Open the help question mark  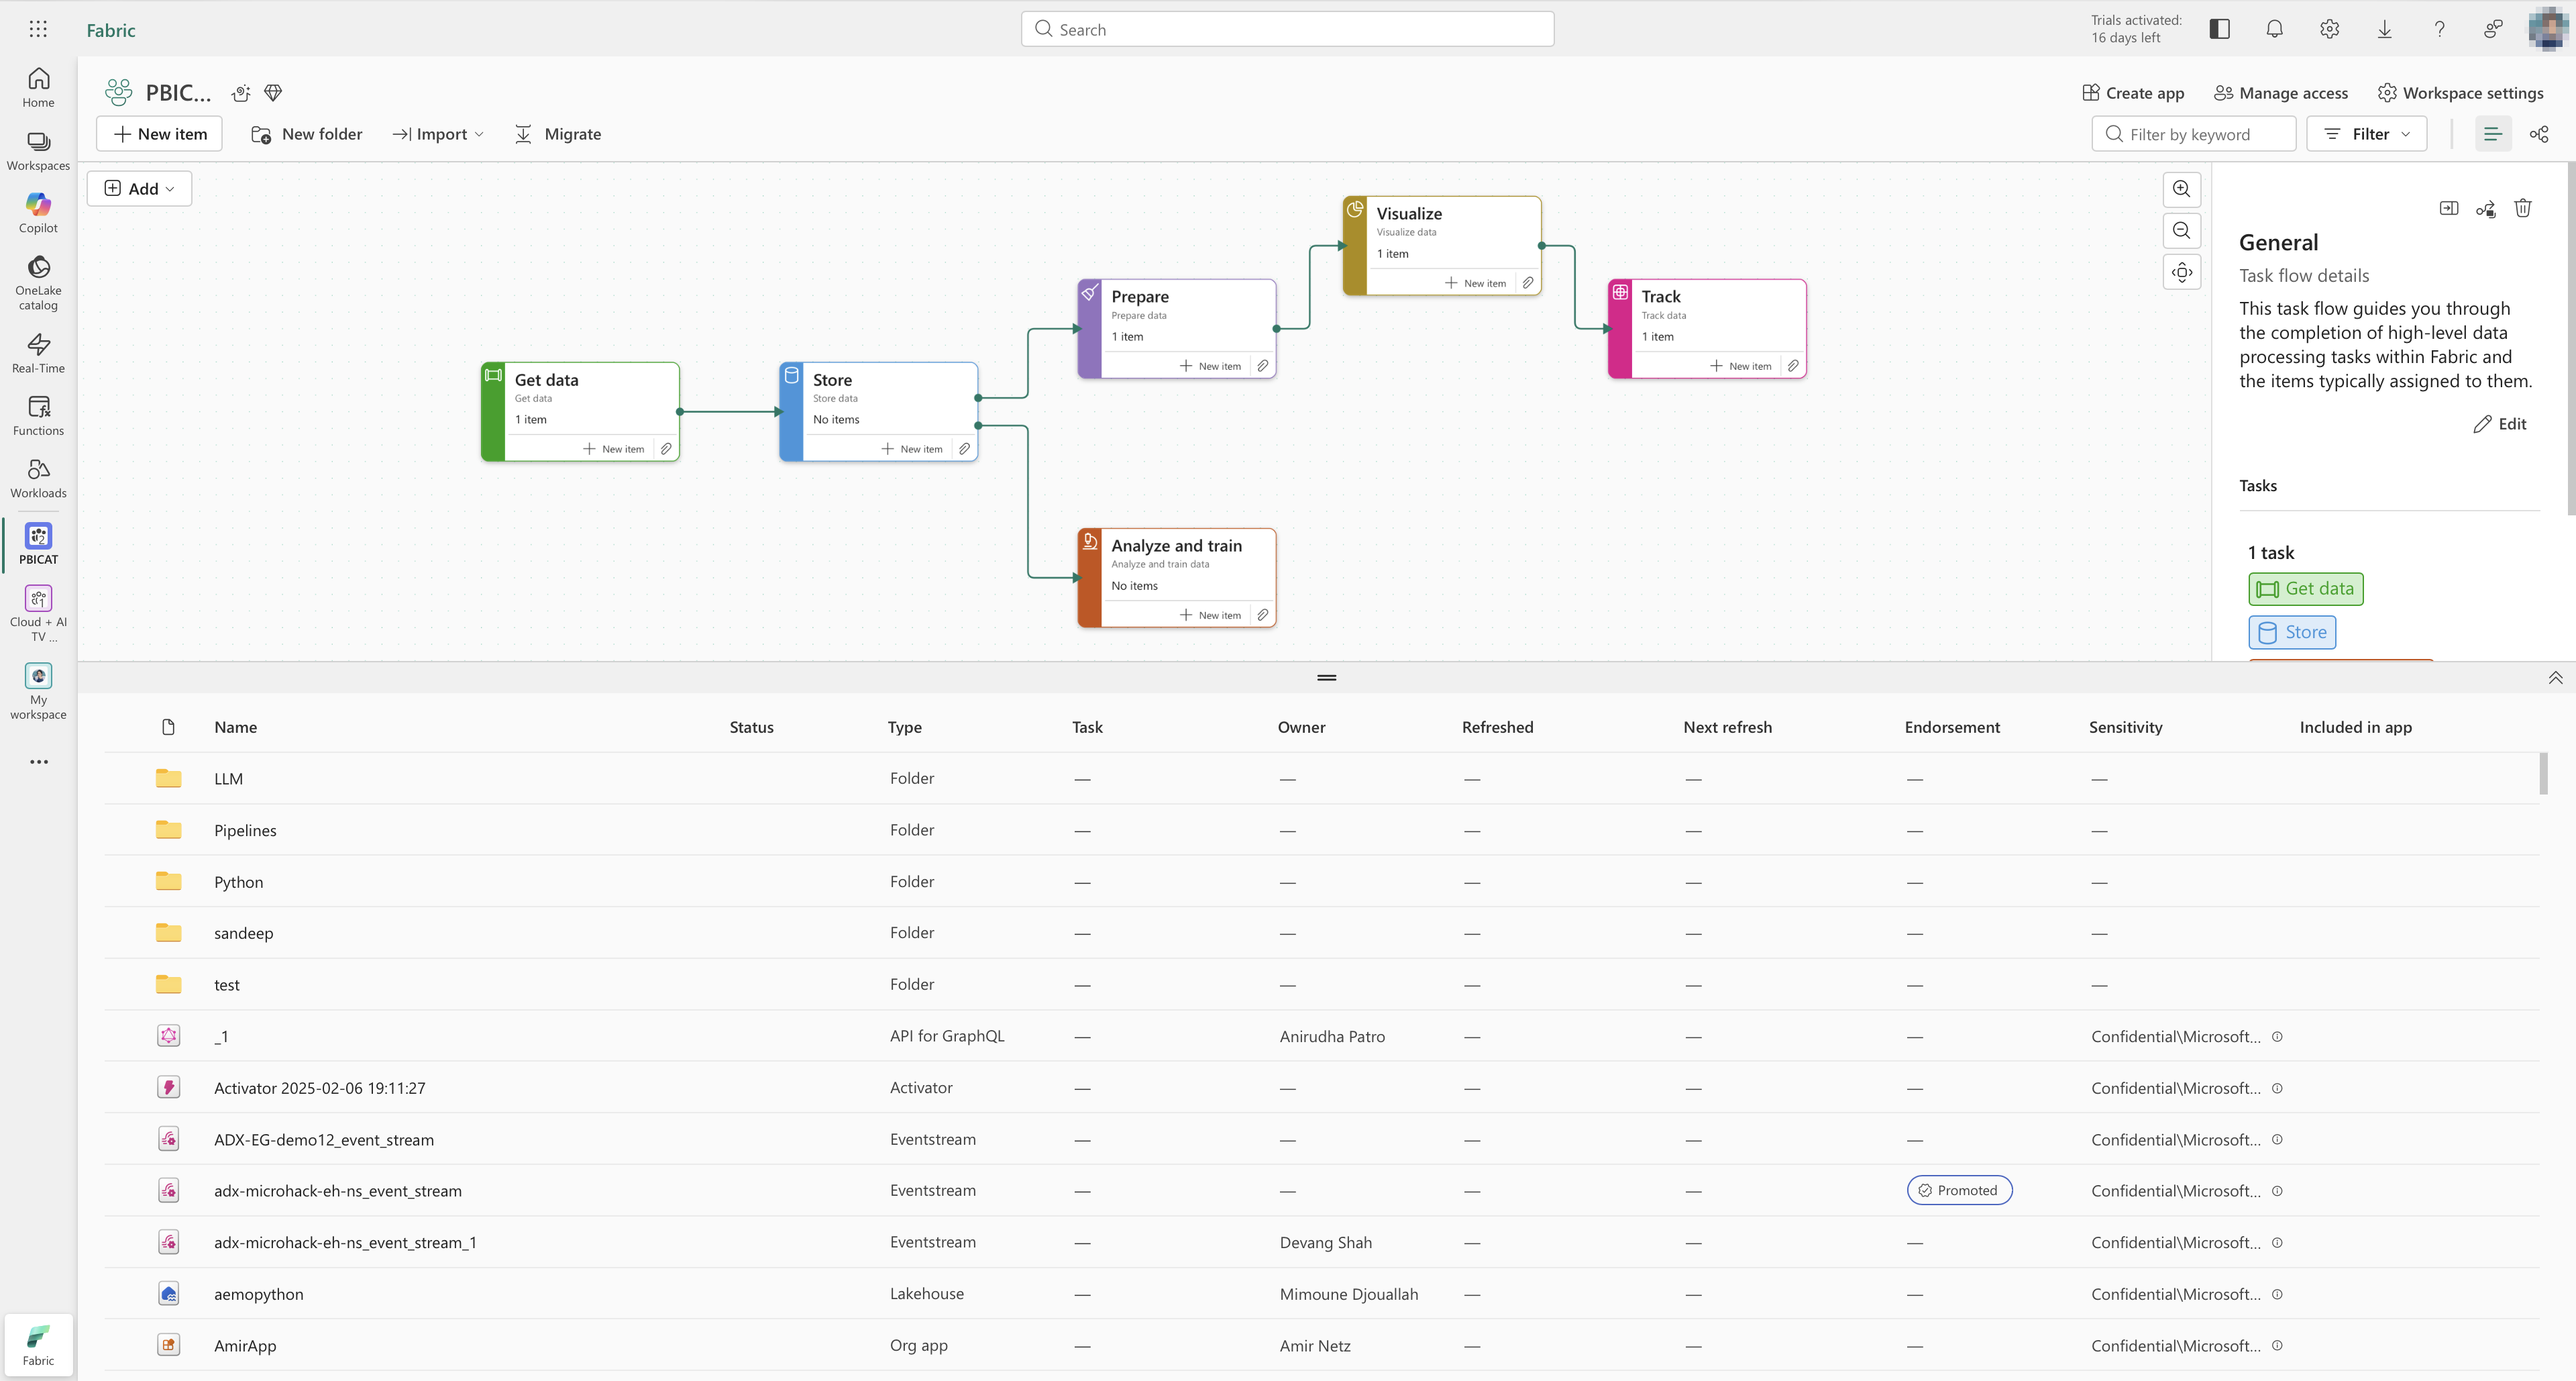click(x=2439, y=29)
